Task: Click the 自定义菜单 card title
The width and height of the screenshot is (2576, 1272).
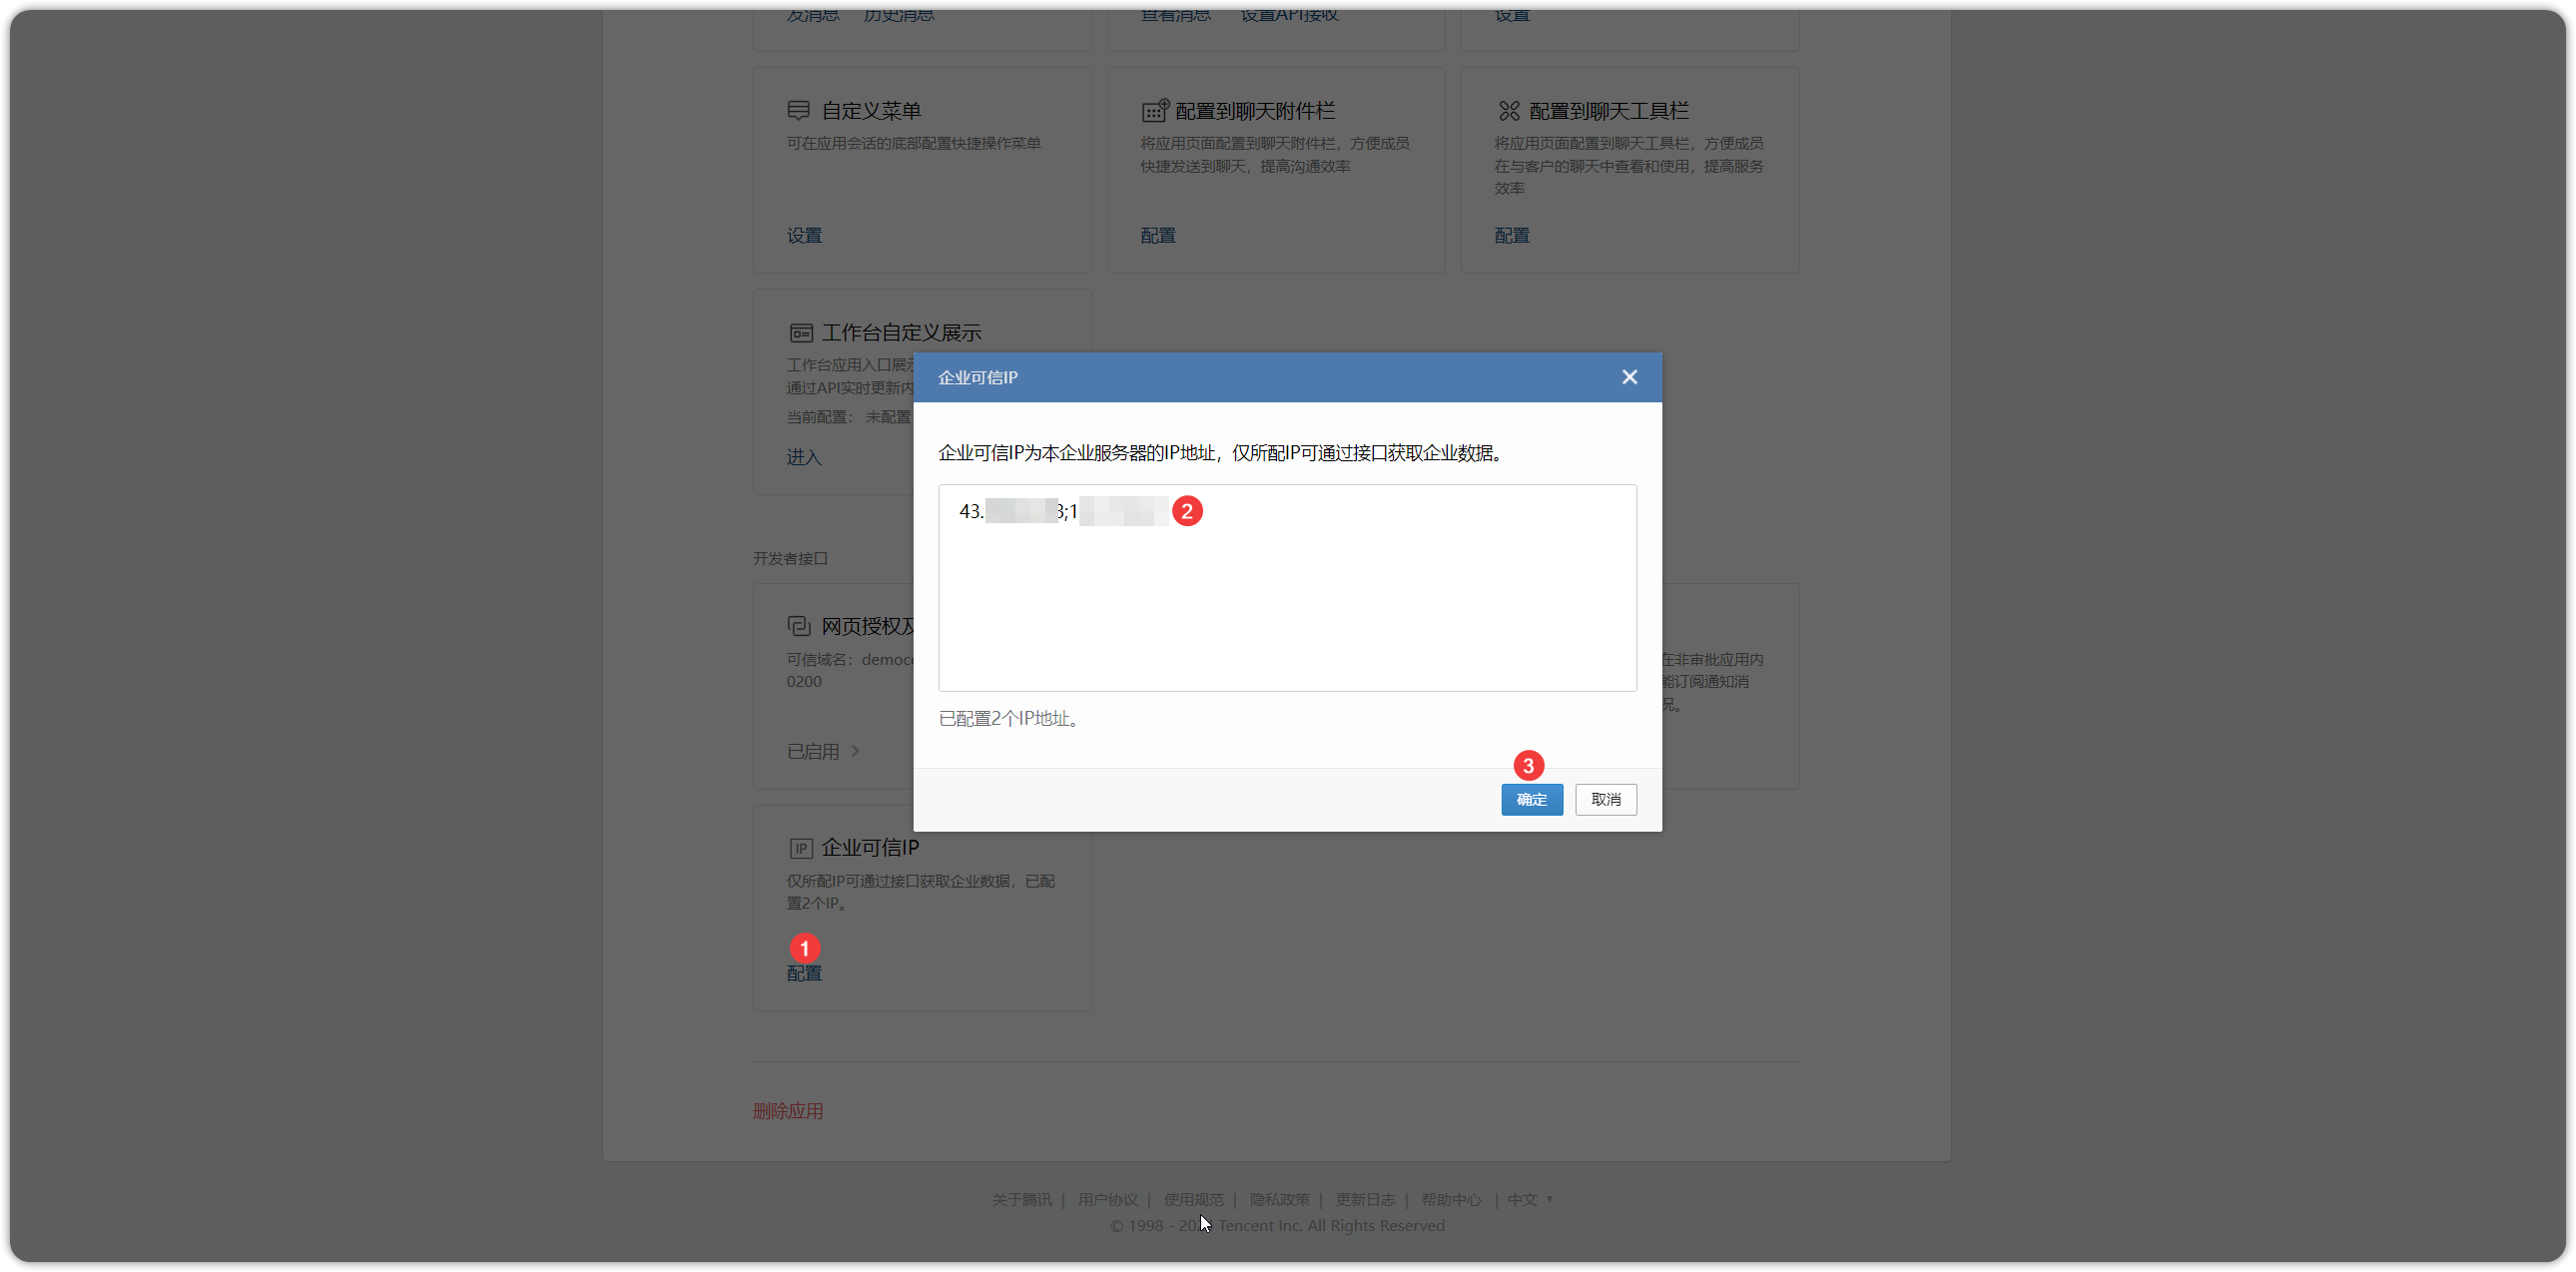Action: (x=871, y=110)
